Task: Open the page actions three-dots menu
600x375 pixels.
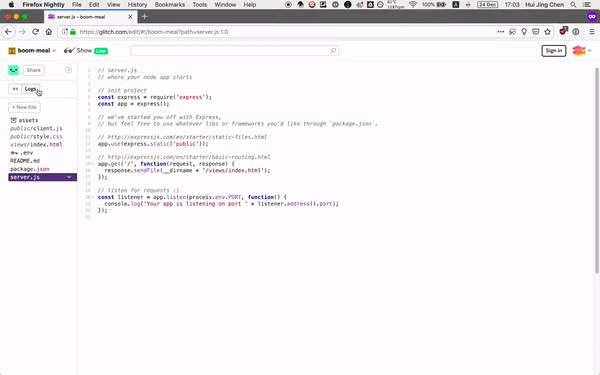Action: tap(501, 32)
